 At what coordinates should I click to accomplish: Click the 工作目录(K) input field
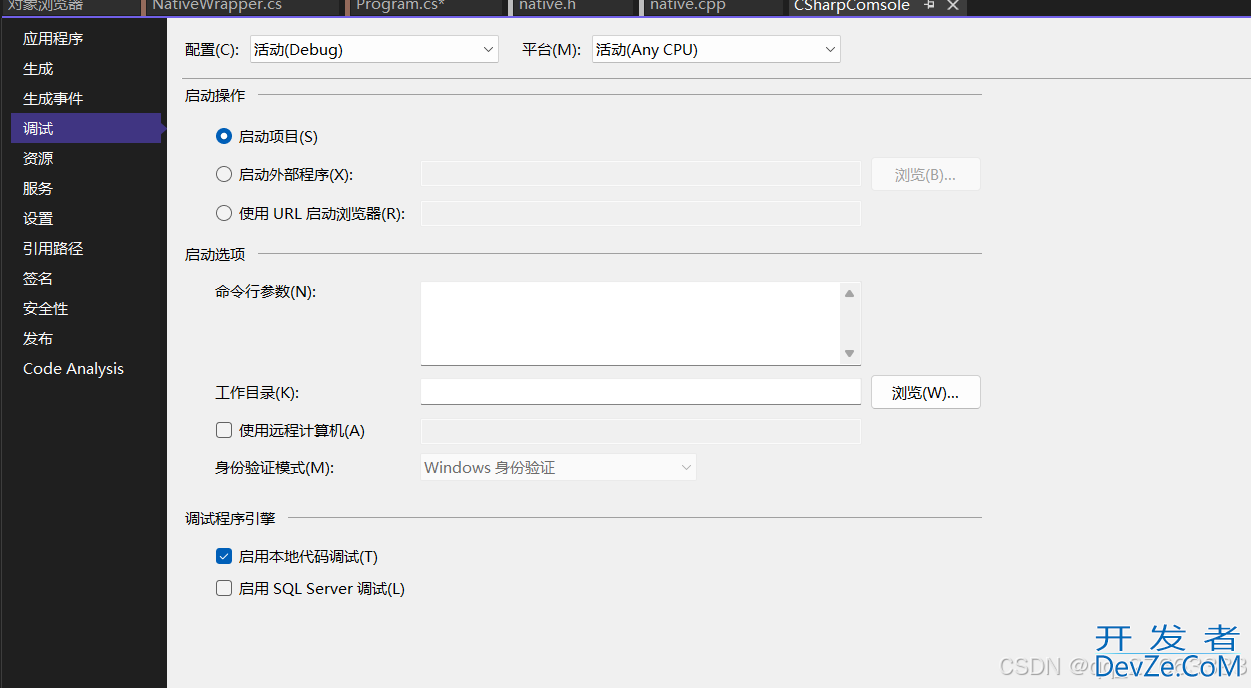[640, 392]
